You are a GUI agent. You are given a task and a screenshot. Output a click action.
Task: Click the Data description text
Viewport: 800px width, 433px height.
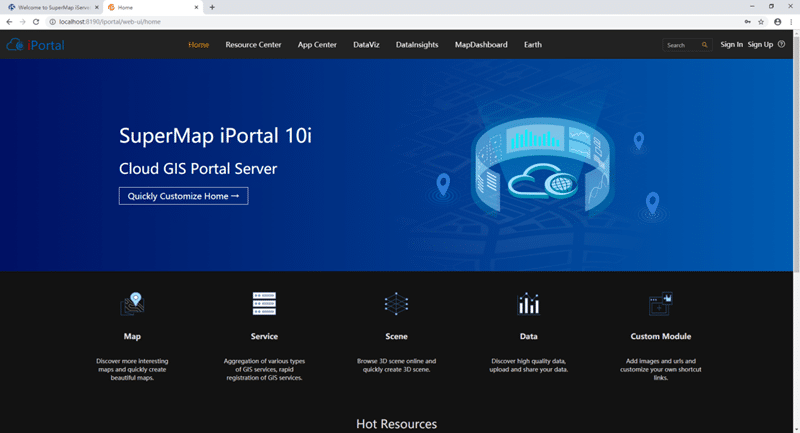529,365
